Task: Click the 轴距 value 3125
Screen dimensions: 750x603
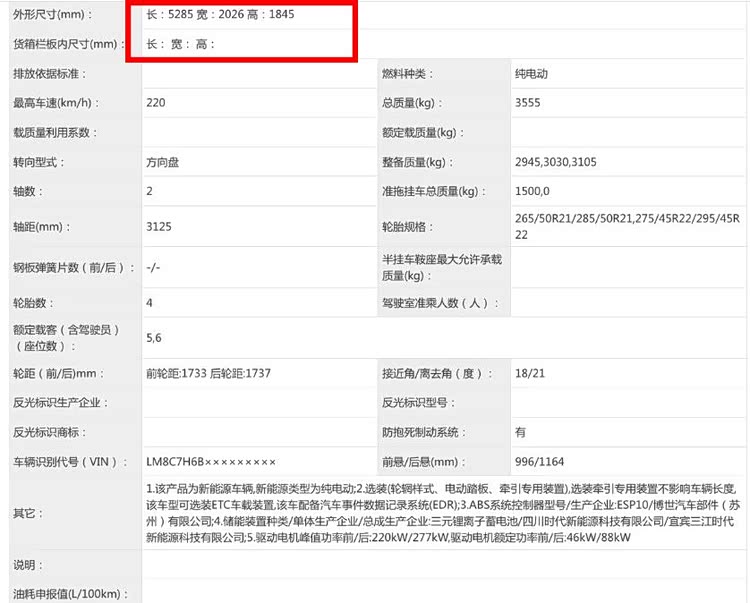Action: (x=159, y=227)
